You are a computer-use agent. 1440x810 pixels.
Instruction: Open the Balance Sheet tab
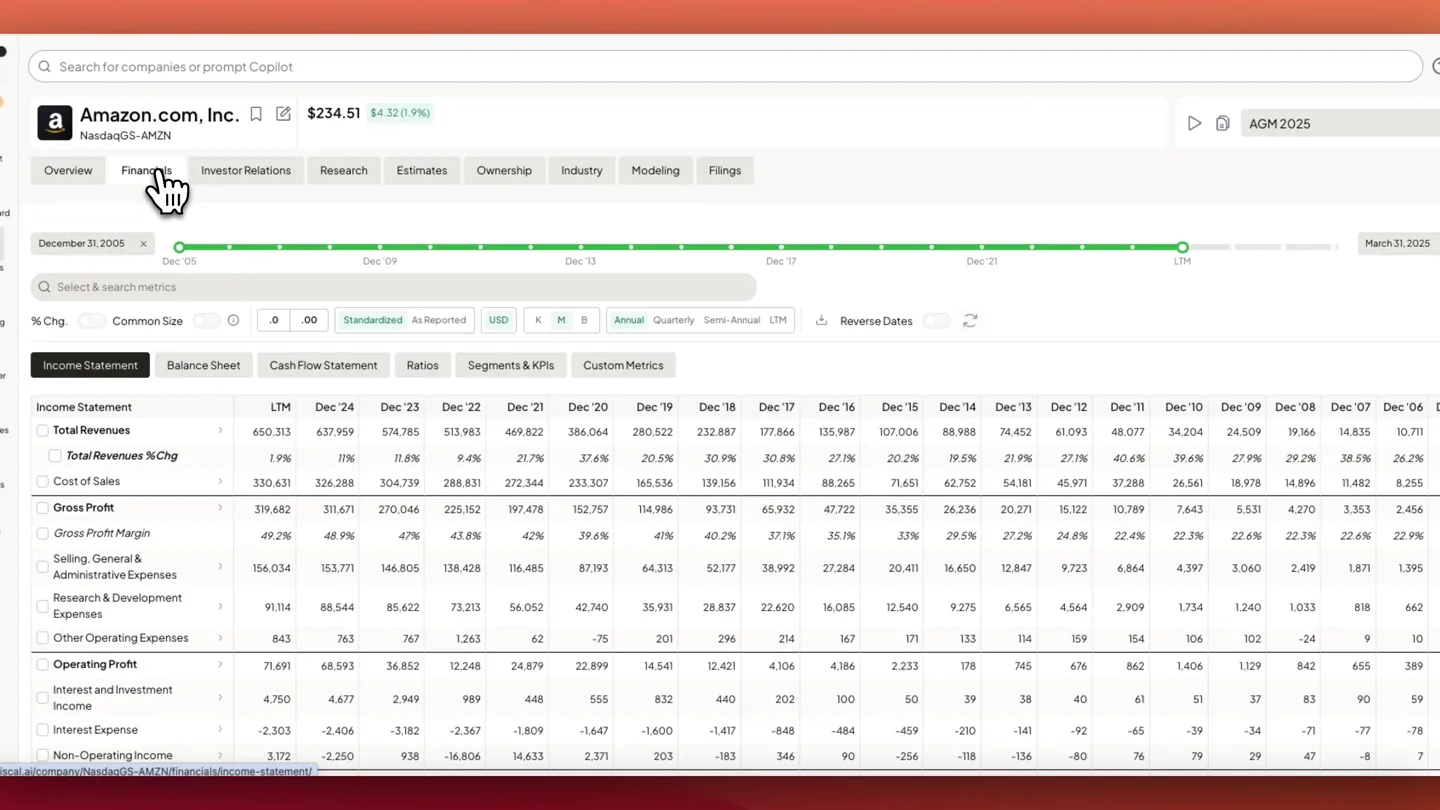point(203,366)
